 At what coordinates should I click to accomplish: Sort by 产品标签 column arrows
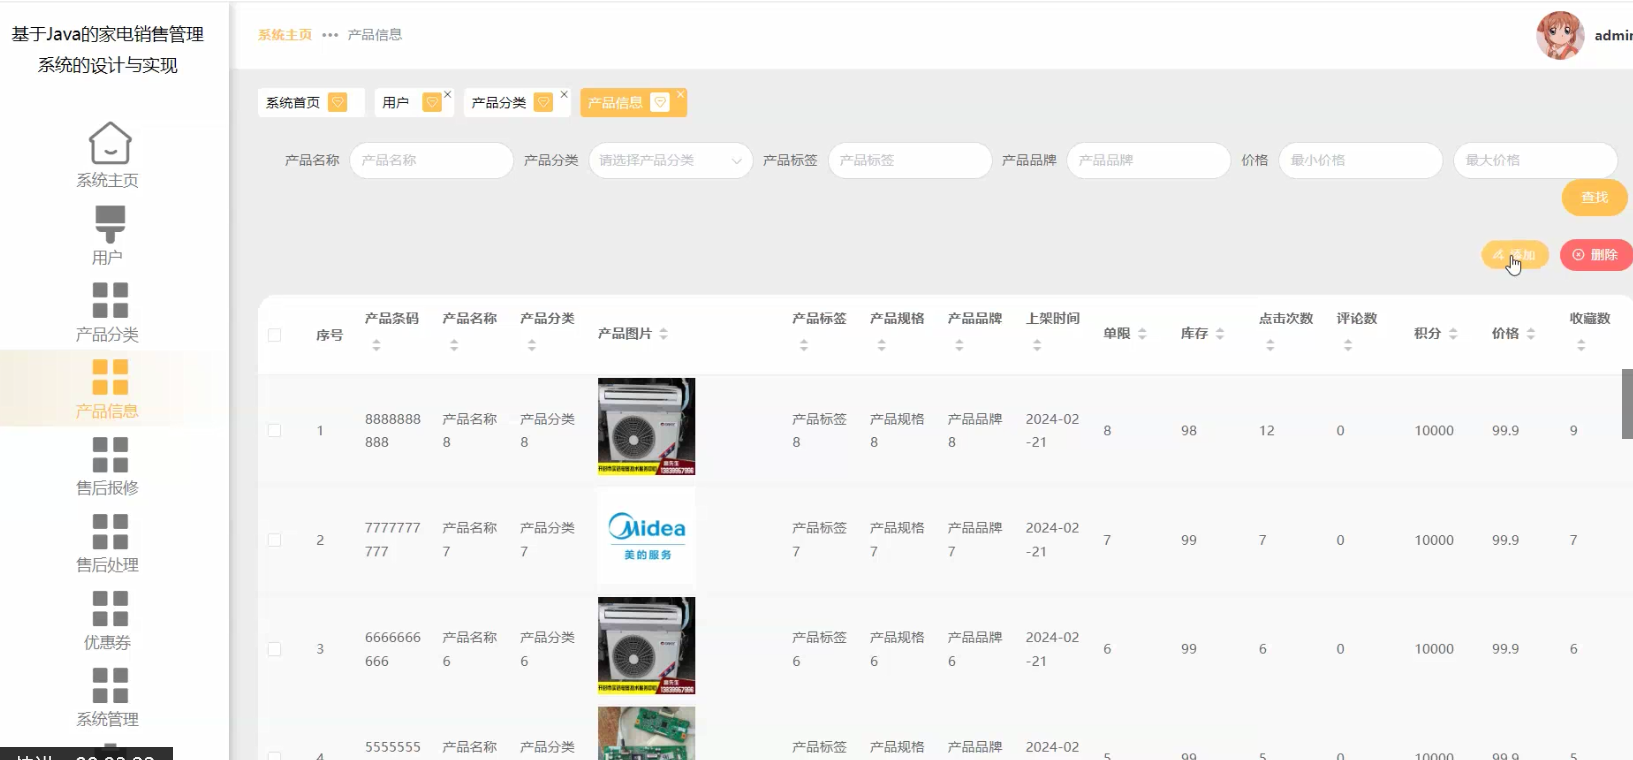[x=804, y=345]
